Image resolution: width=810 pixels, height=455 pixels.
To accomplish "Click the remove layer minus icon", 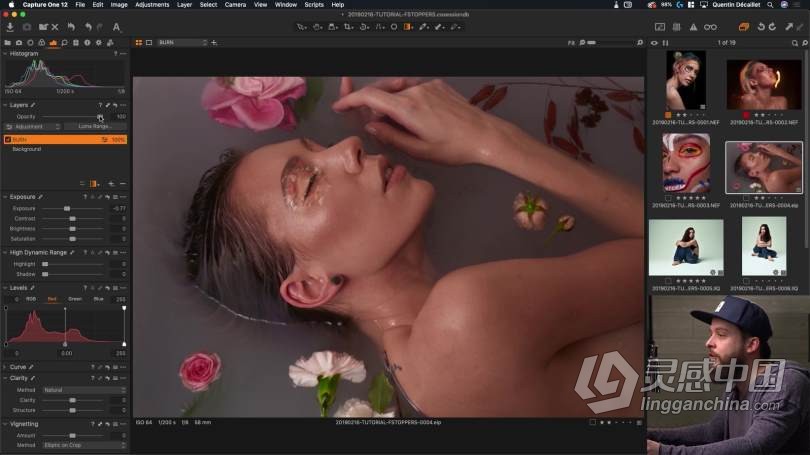I will [x=122, y=184].
